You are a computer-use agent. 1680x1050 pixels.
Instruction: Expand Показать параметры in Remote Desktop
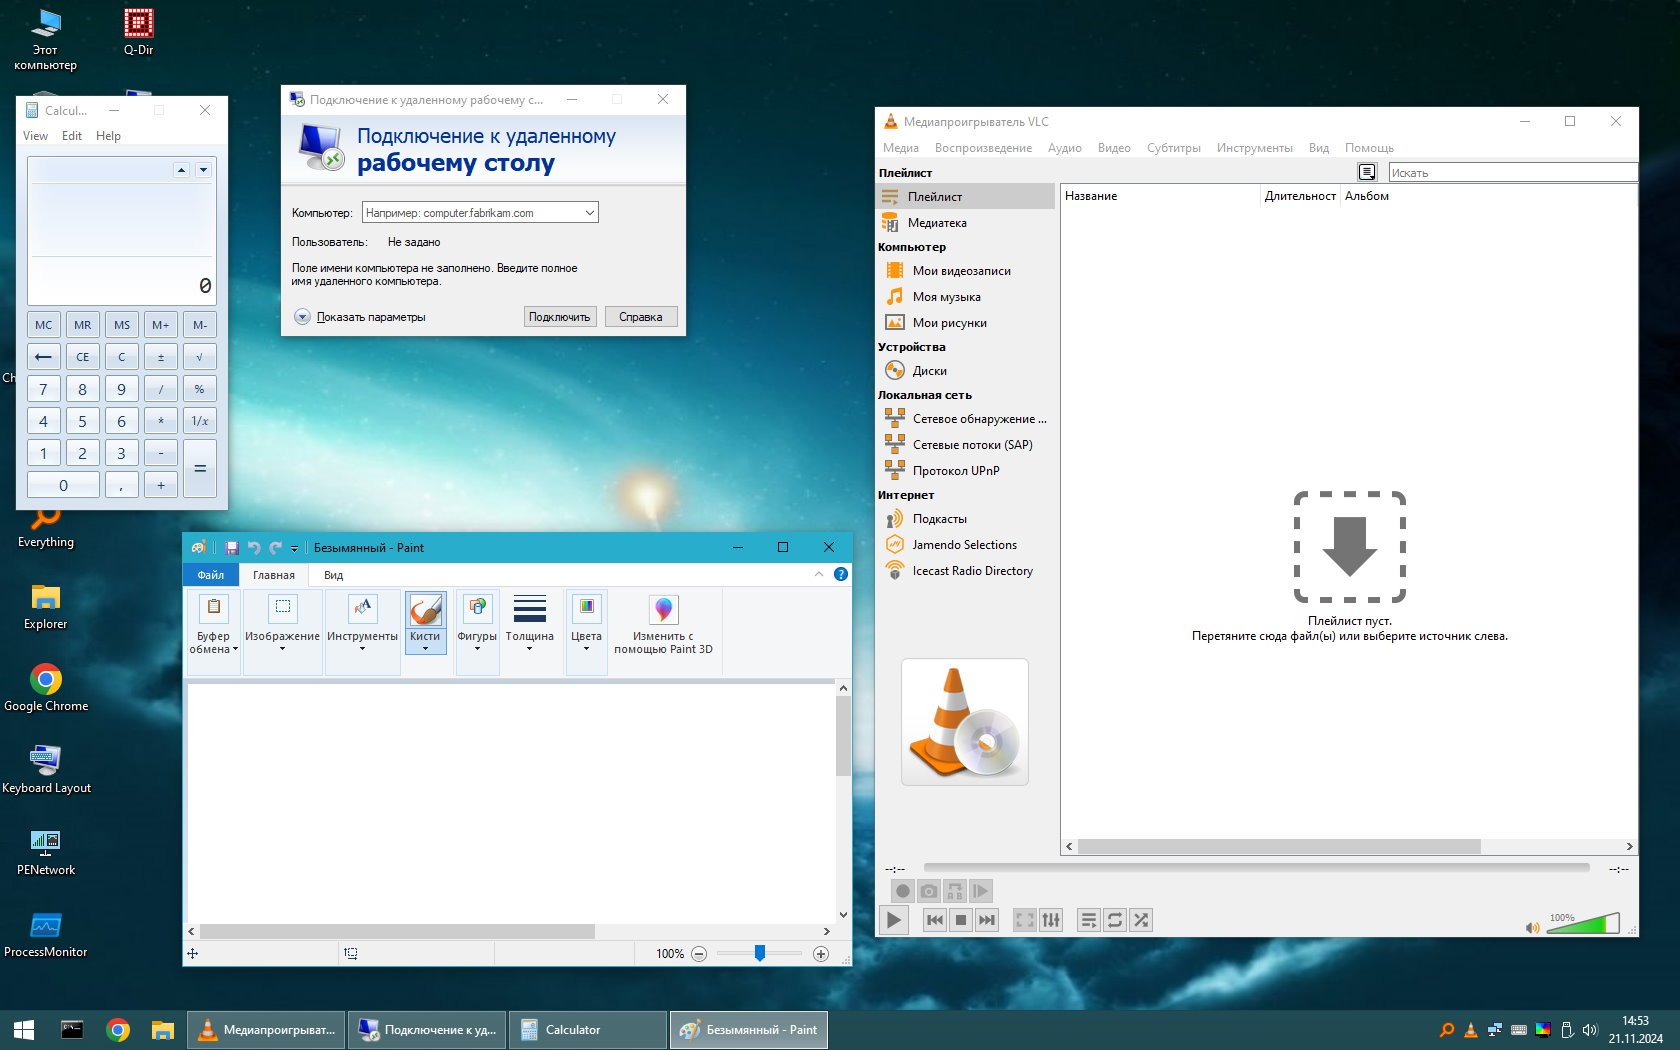point(303,317)
